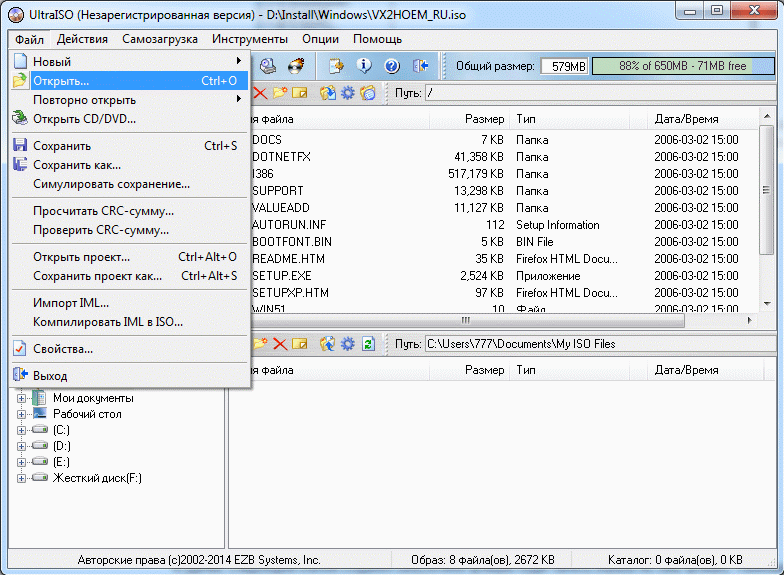This screenshot has height=575, width=784.
Task: Click gear icon in local files toolbar
Action: pos(348,344)
